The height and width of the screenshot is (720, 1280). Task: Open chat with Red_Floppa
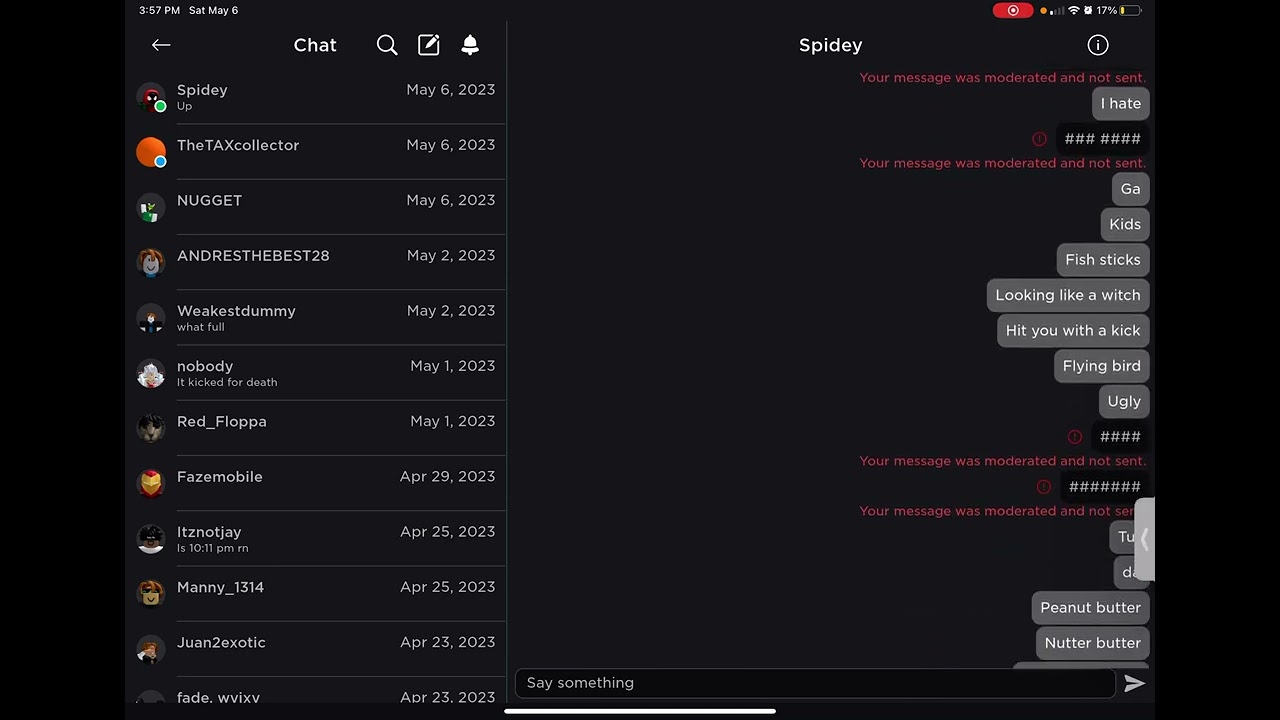[x=316, y=428]
